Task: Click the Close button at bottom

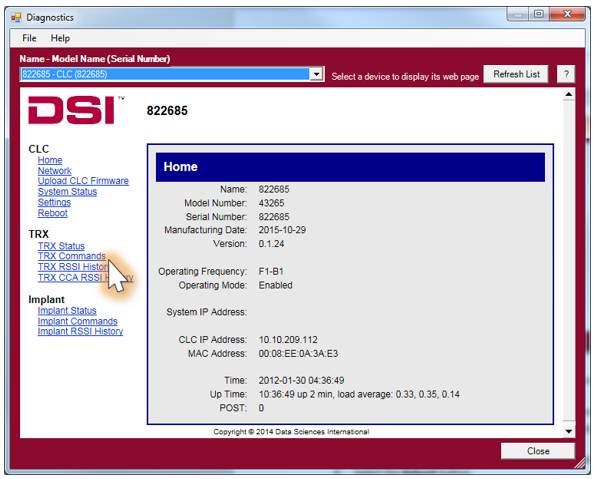Action: 538,451
